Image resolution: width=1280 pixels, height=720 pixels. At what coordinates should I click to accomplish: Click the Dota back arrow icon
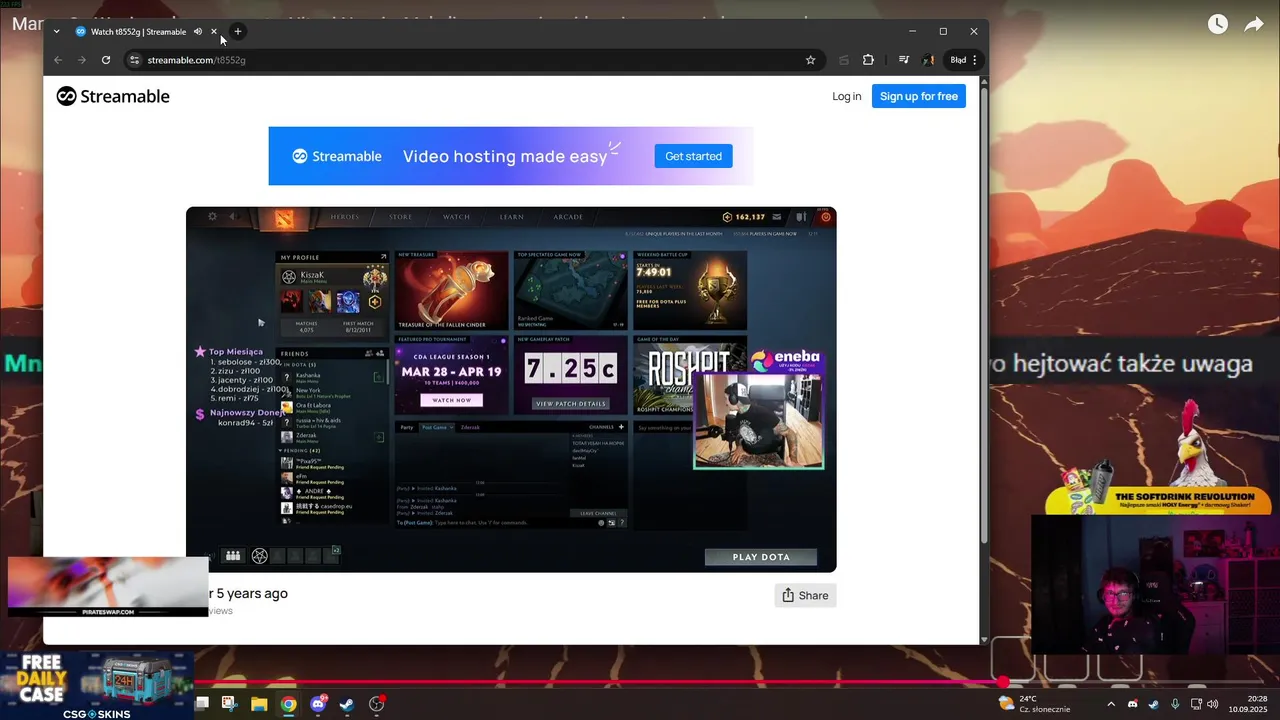(232, 216)
